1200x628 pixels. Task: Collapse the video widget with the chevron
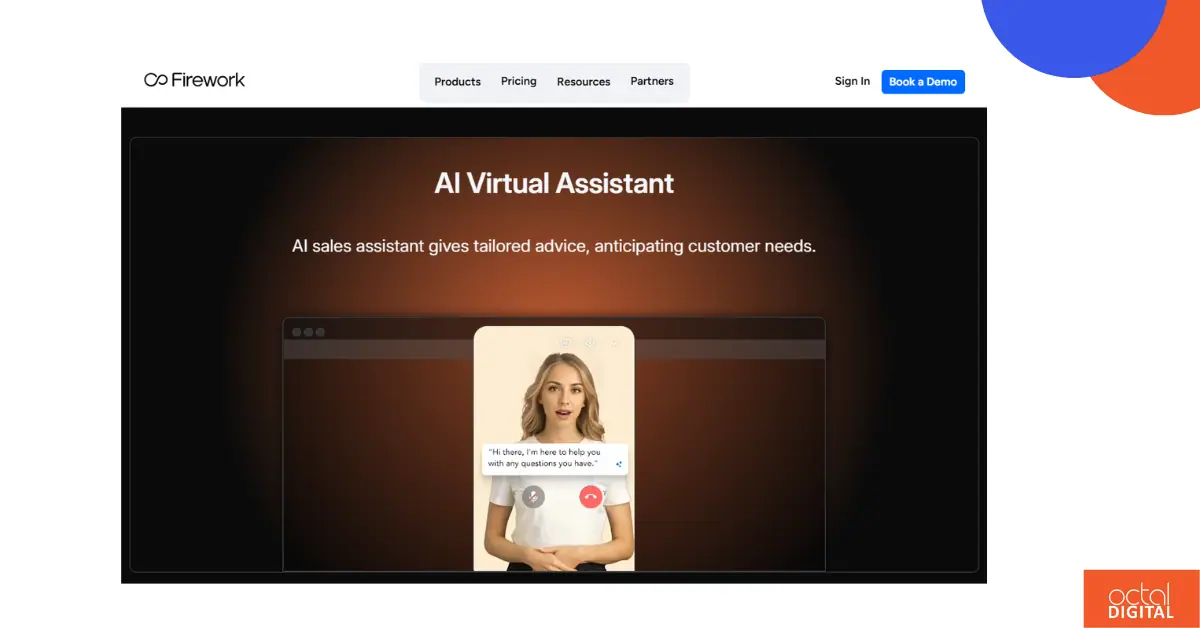pyautogui.click(x=614, y=343)
